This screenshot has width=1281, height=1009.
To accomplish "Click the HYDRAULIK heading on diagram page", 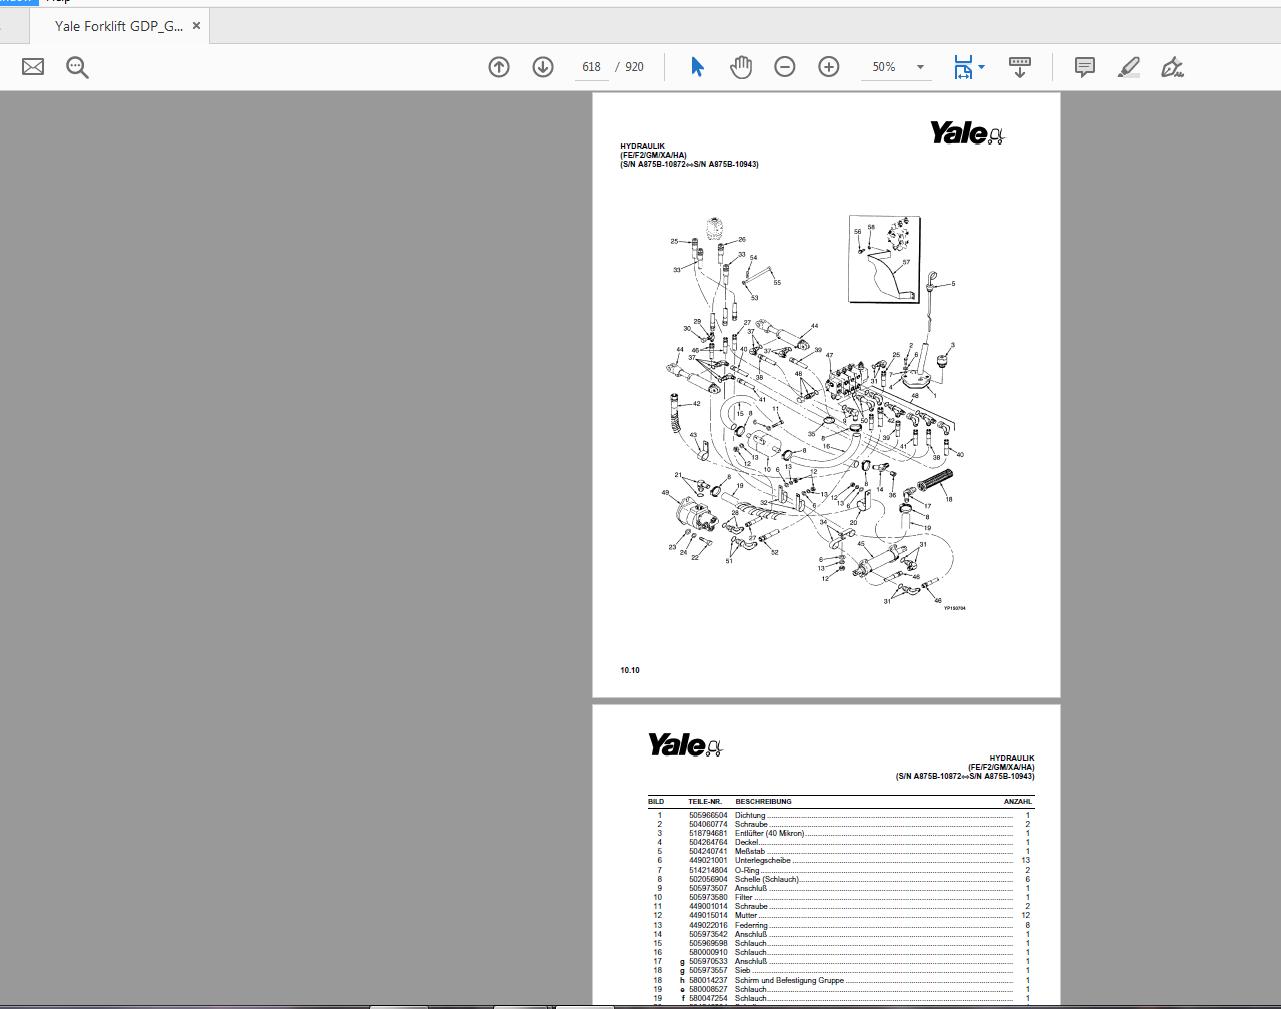I will [x=642, y=146].
